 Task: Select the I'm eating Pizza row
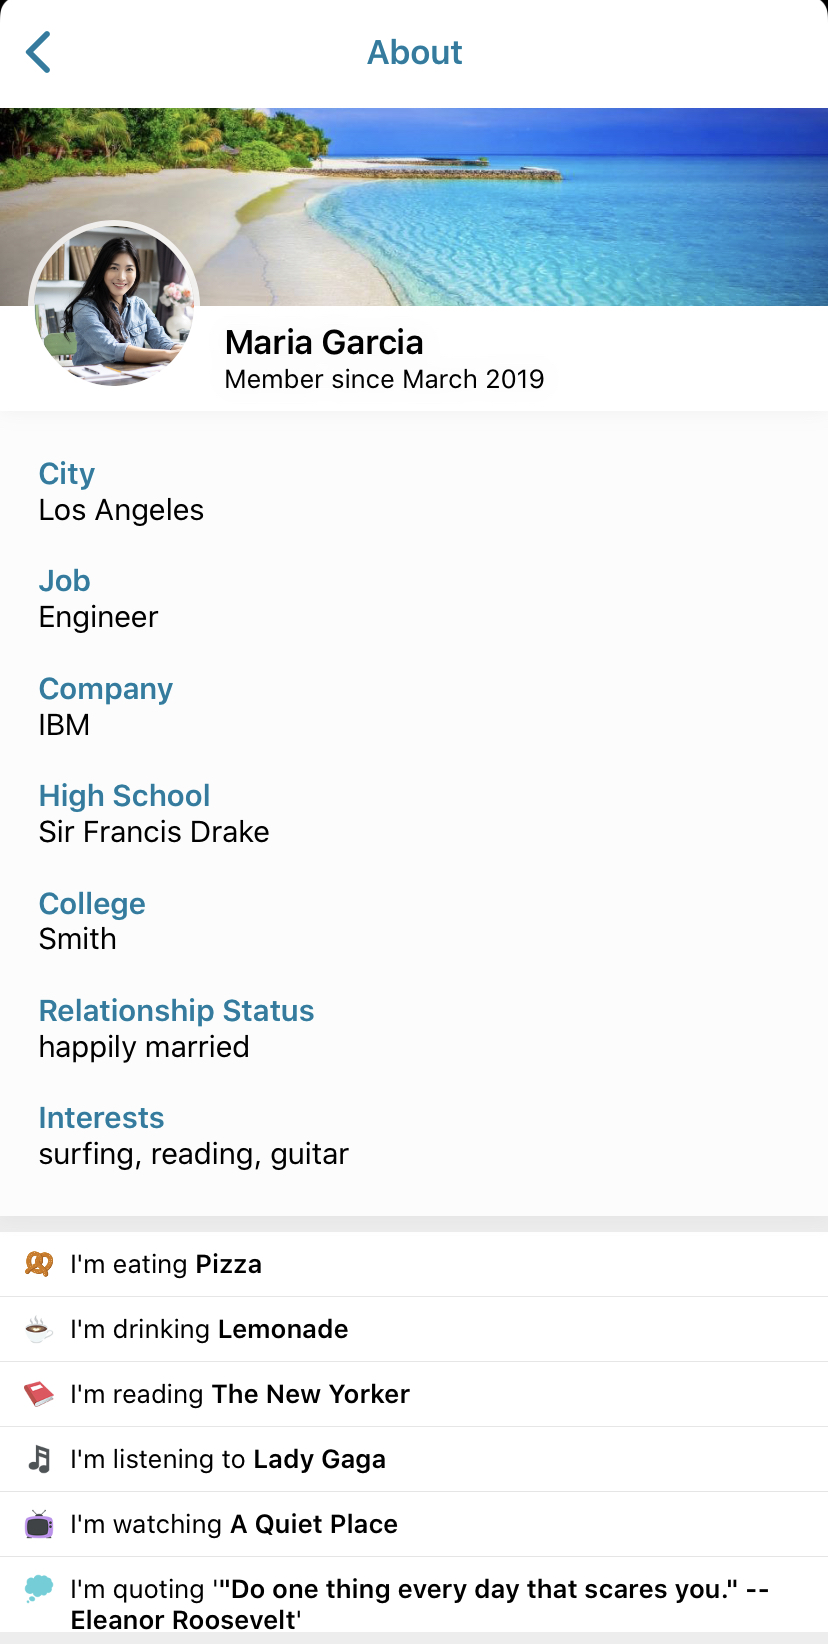(414, 1264)
